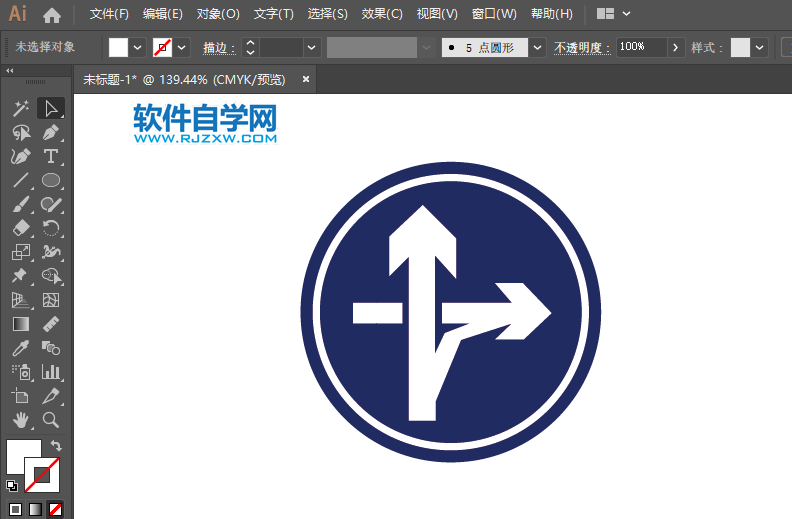Select the Rotate tool

(51, 228)
